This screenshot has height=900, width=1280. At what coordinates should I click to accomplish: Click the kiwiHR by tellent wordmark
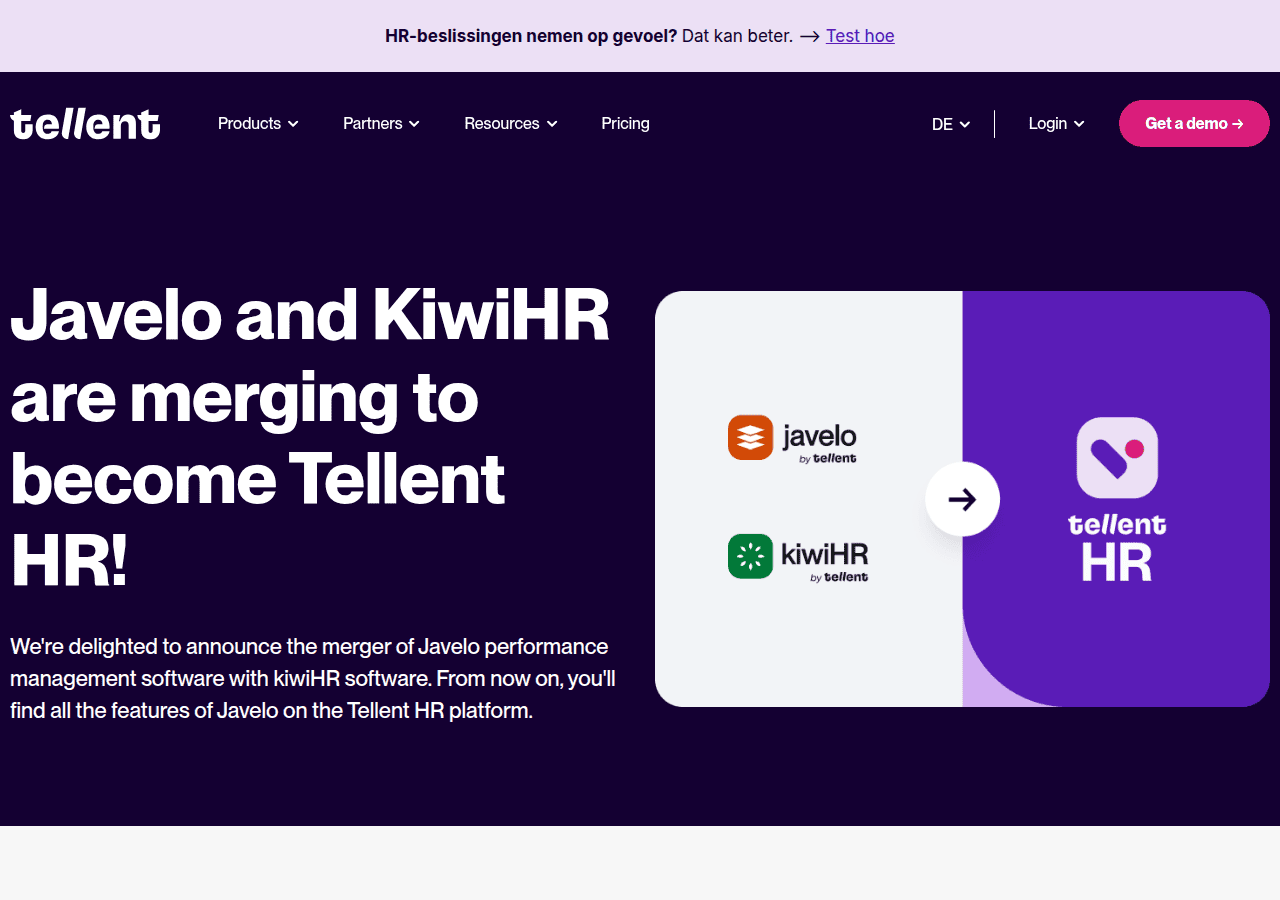825,561
